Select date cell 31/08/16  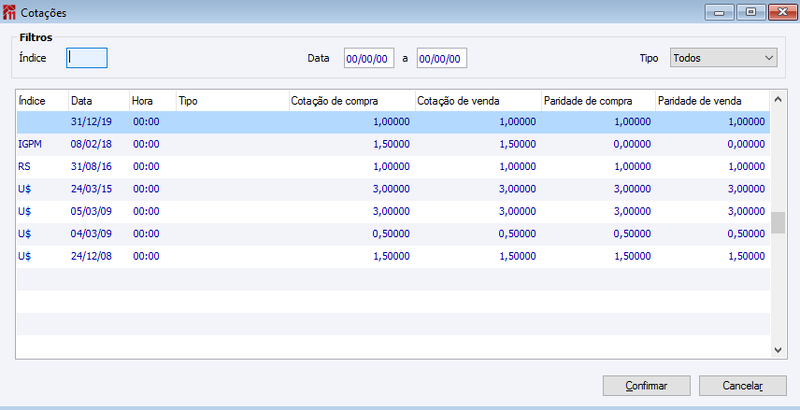click(x=91, y=167)
